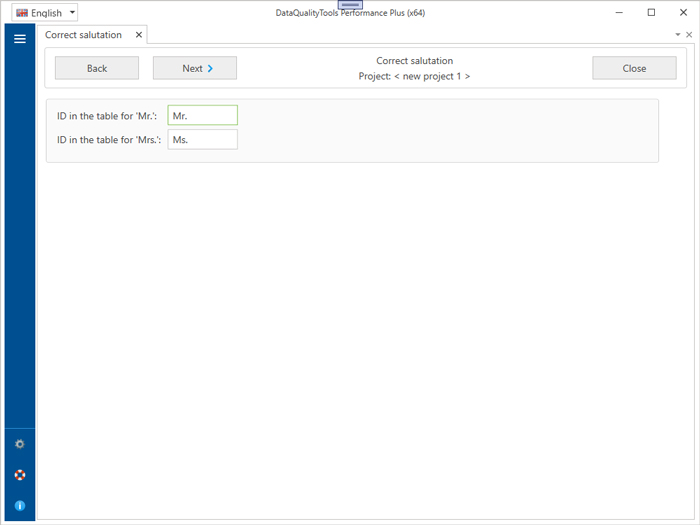Maximize the DataQualityTools window
This screenshot has width=700, height=525.
[651, 13]
